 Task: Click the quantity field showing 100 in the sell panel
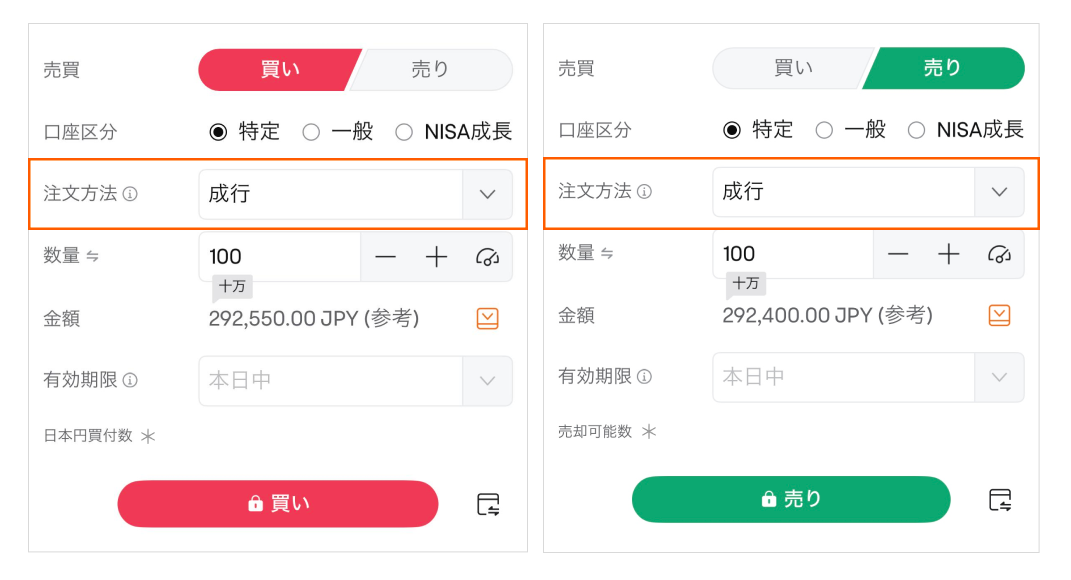coord(792,254)
